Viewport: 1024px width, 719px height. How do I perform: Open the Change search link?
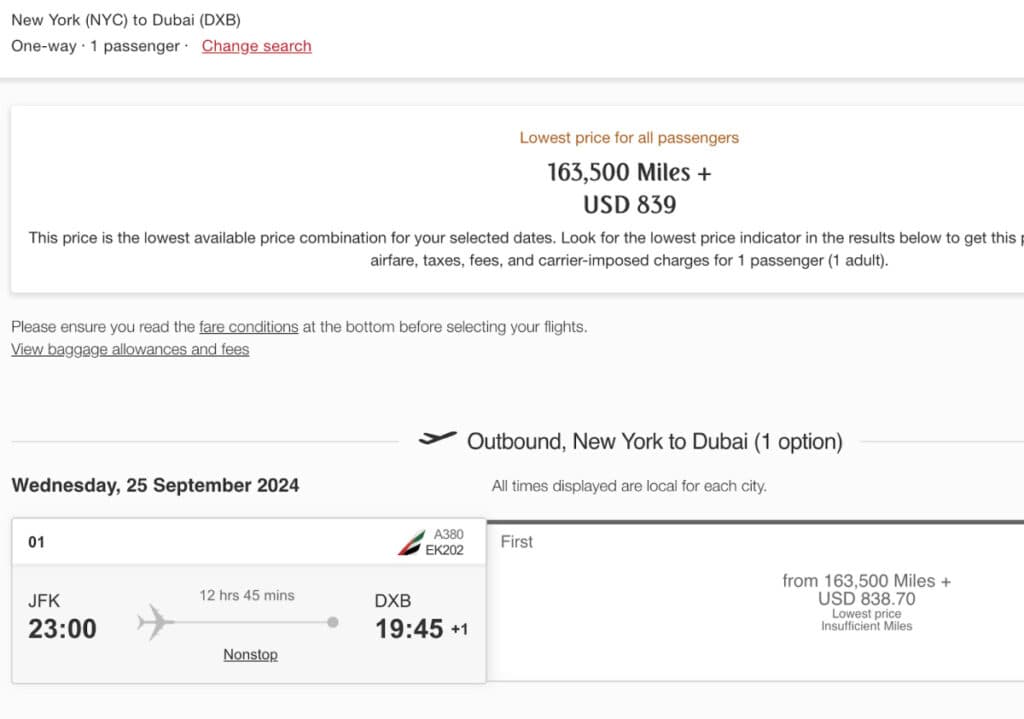coord(256,46)
